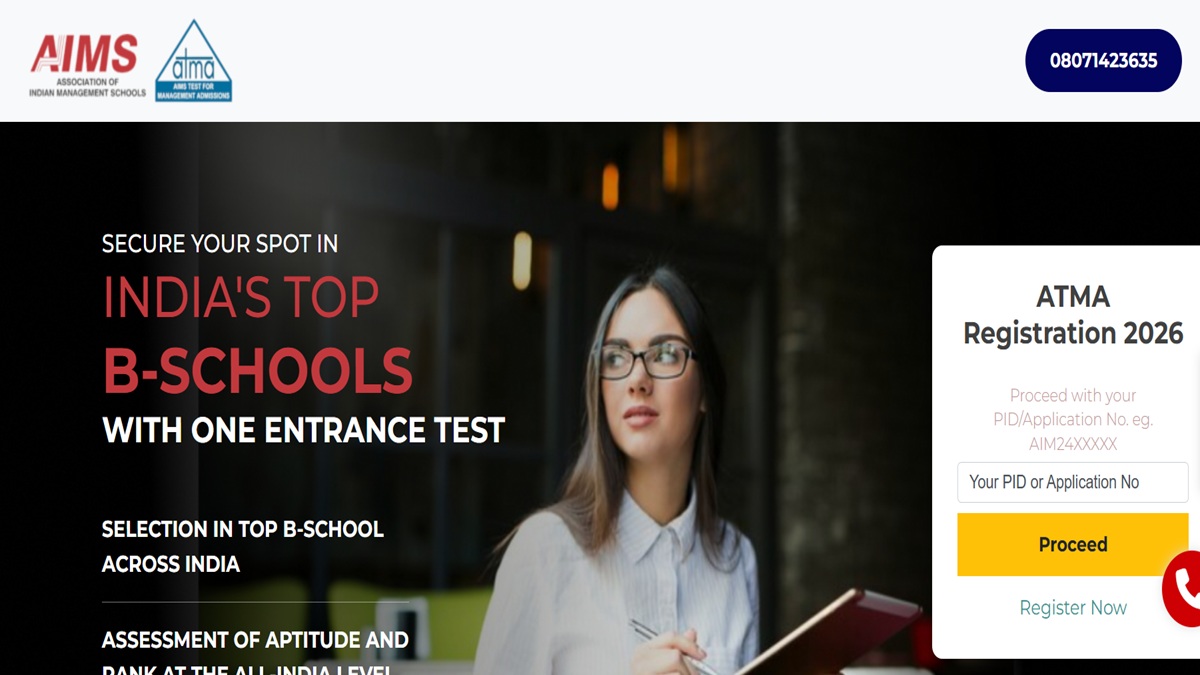Click the SECURE YOUR SPOT IN text
Viewport: 1200px width, 675px height.
[x=220, y=244]
